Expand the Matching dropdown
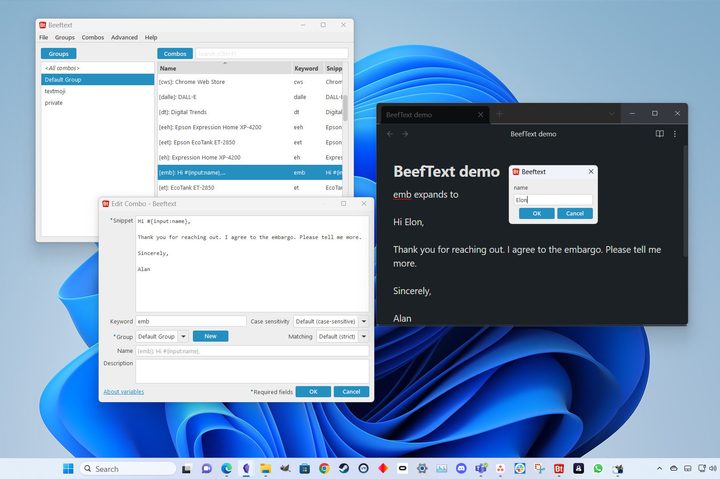Viewport: 720px width, 479px height. coord(364,336)
